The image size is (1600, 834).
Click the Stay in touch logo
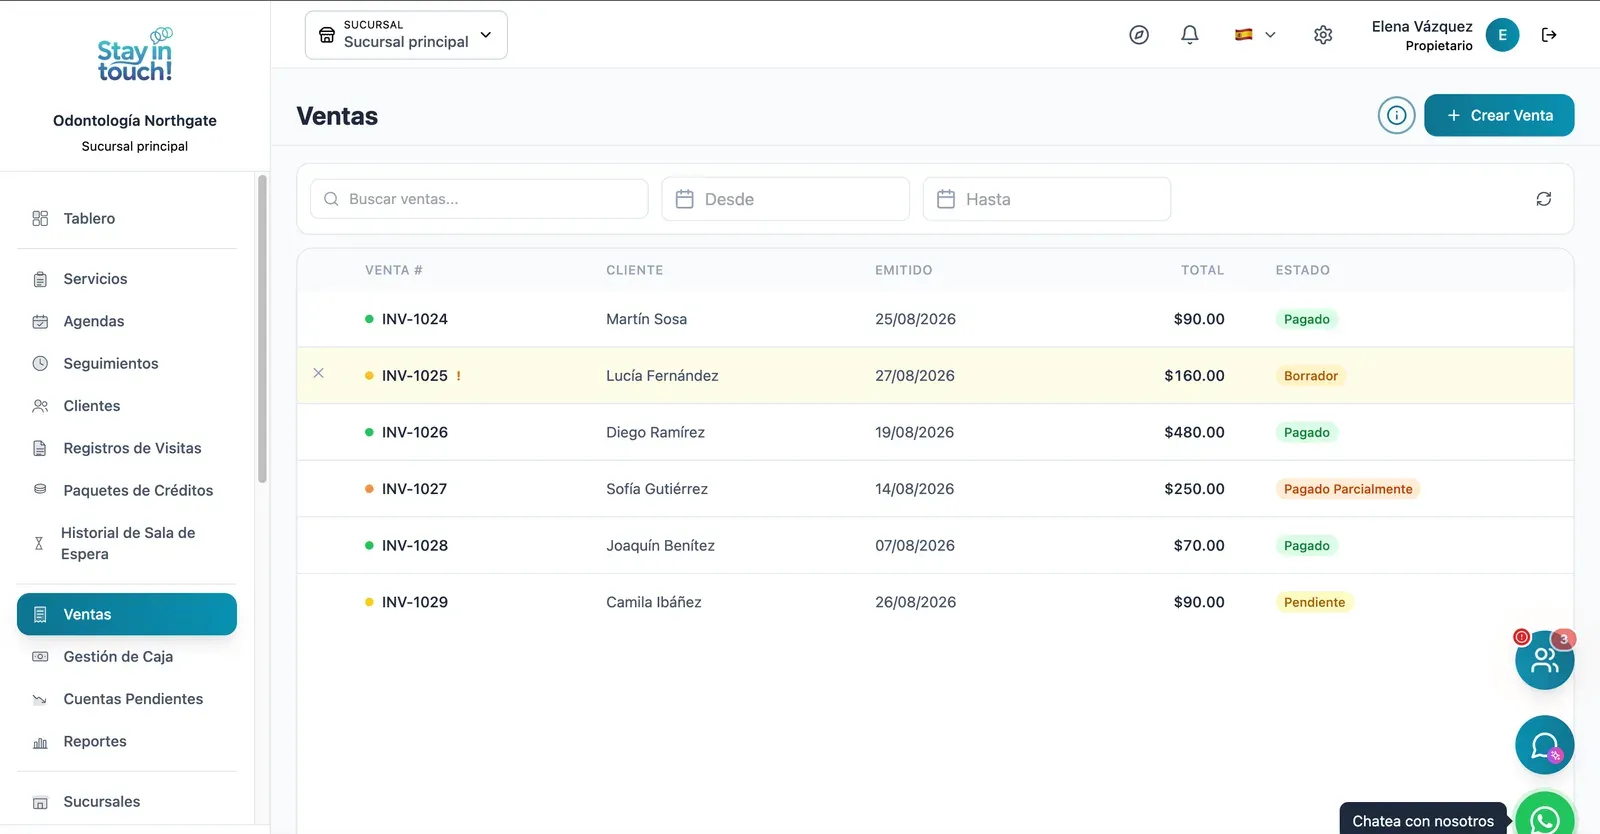[135, 56]
